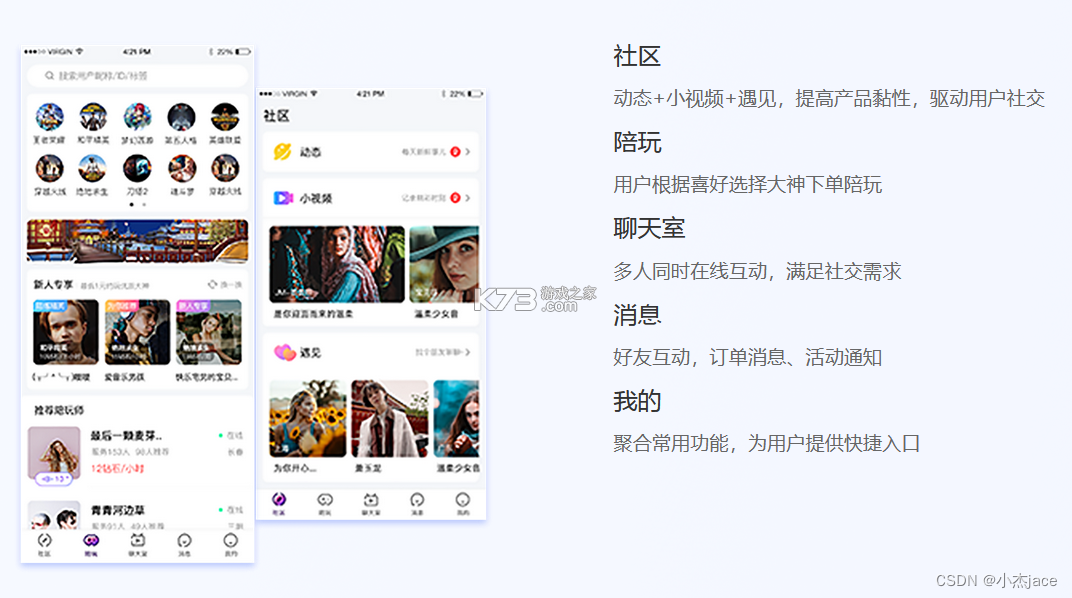Open the 青青河边草 player entry
Viewport: 1072px width, 598px height.
click(137, 516)
